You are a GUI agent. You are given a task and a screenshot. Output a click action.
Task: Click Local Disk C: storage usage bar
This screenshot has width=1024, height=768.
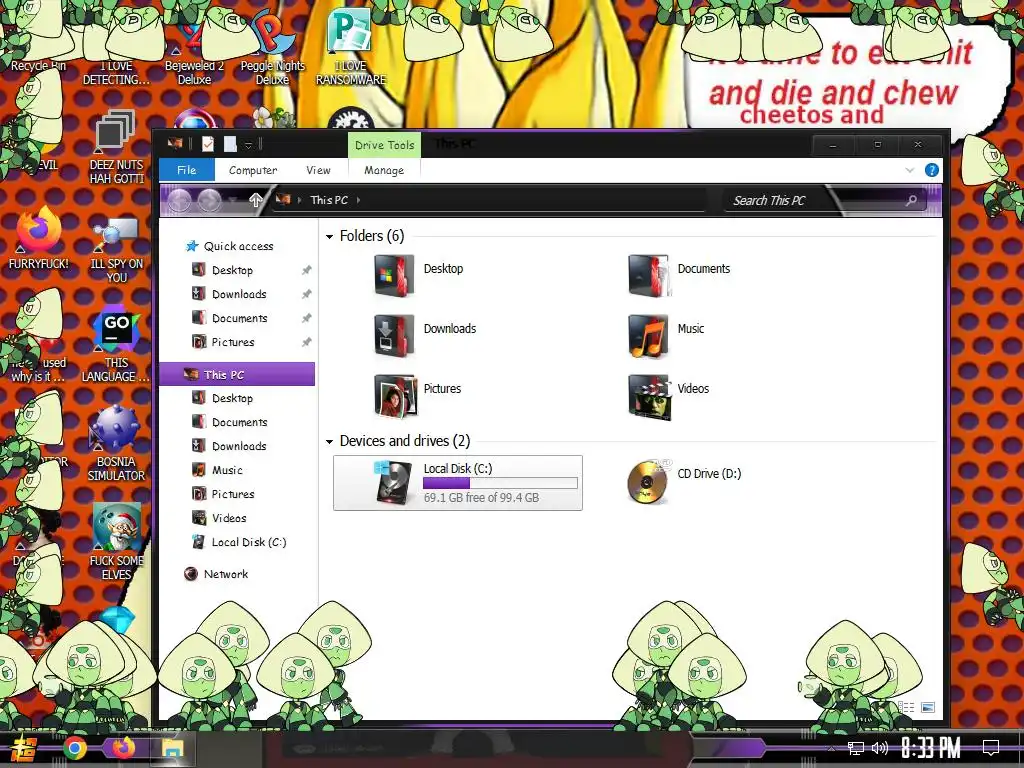500,483
